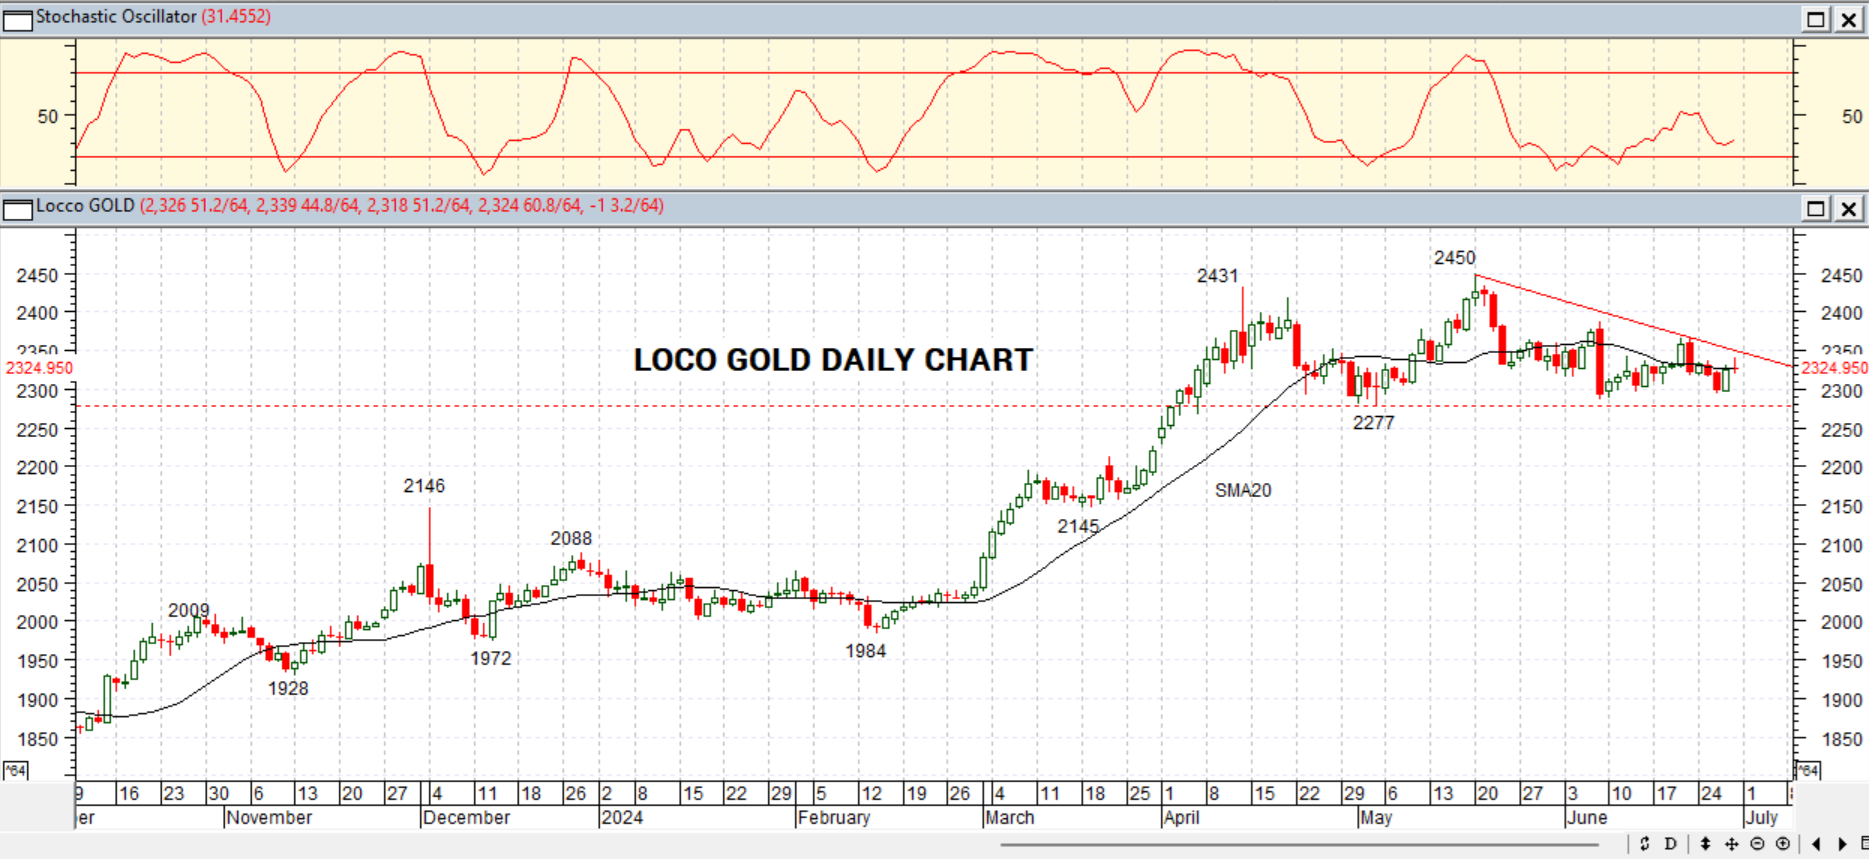Click the '*64' scale label at left axis bottom
This screenshot has height=859, width=1869.
(x=15, y=770)
